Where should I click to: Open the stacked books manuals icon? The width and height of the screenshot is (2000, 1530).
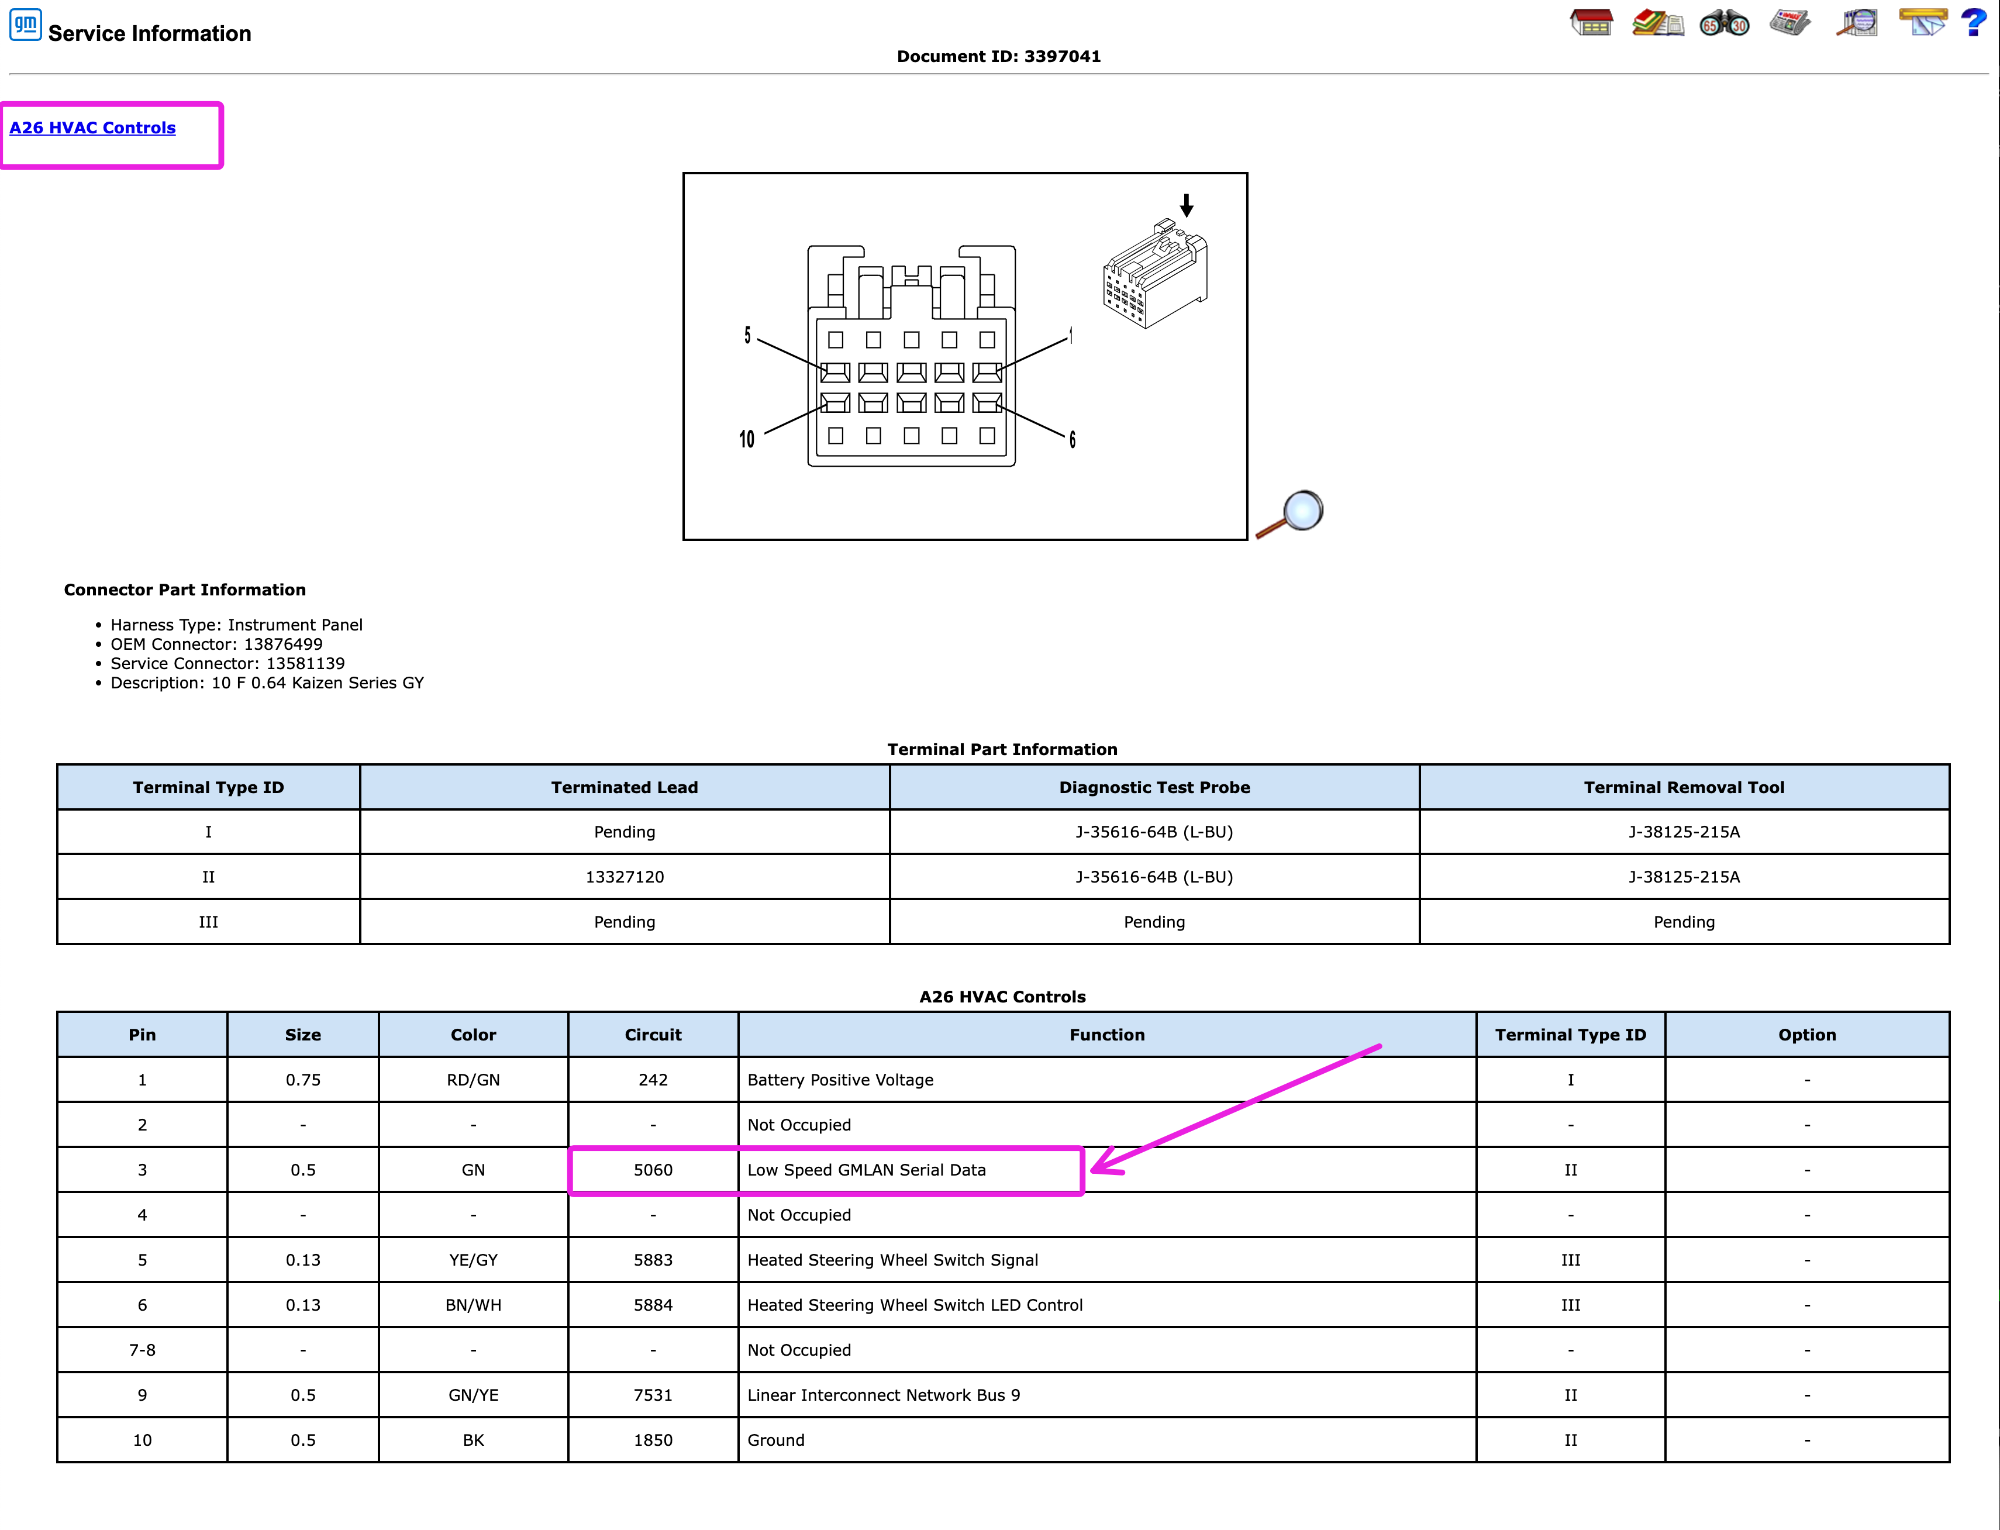1657,23
